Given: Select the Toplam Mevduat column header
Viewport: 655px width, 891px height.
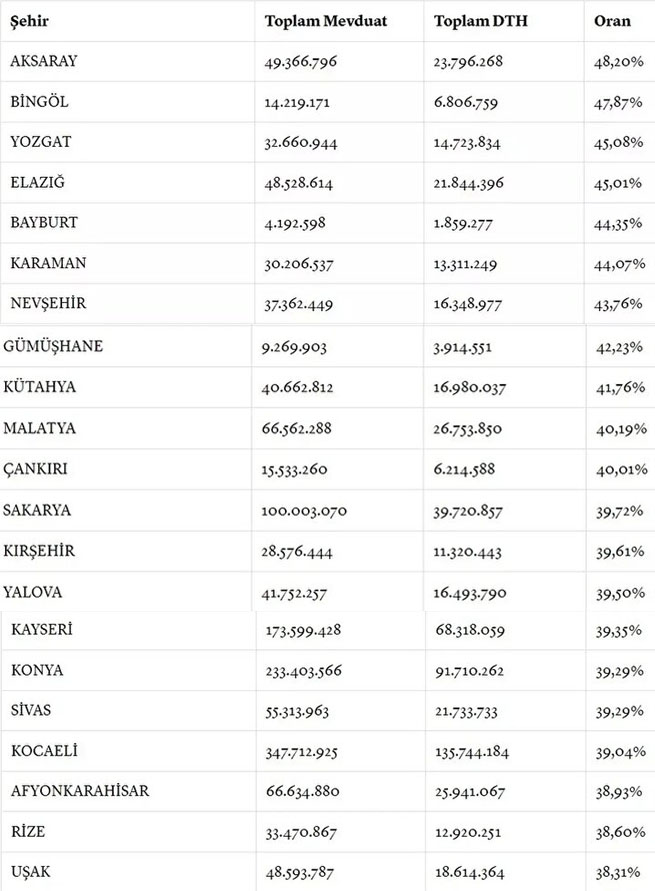Looking at the screenshot, I should coord(326,21).
